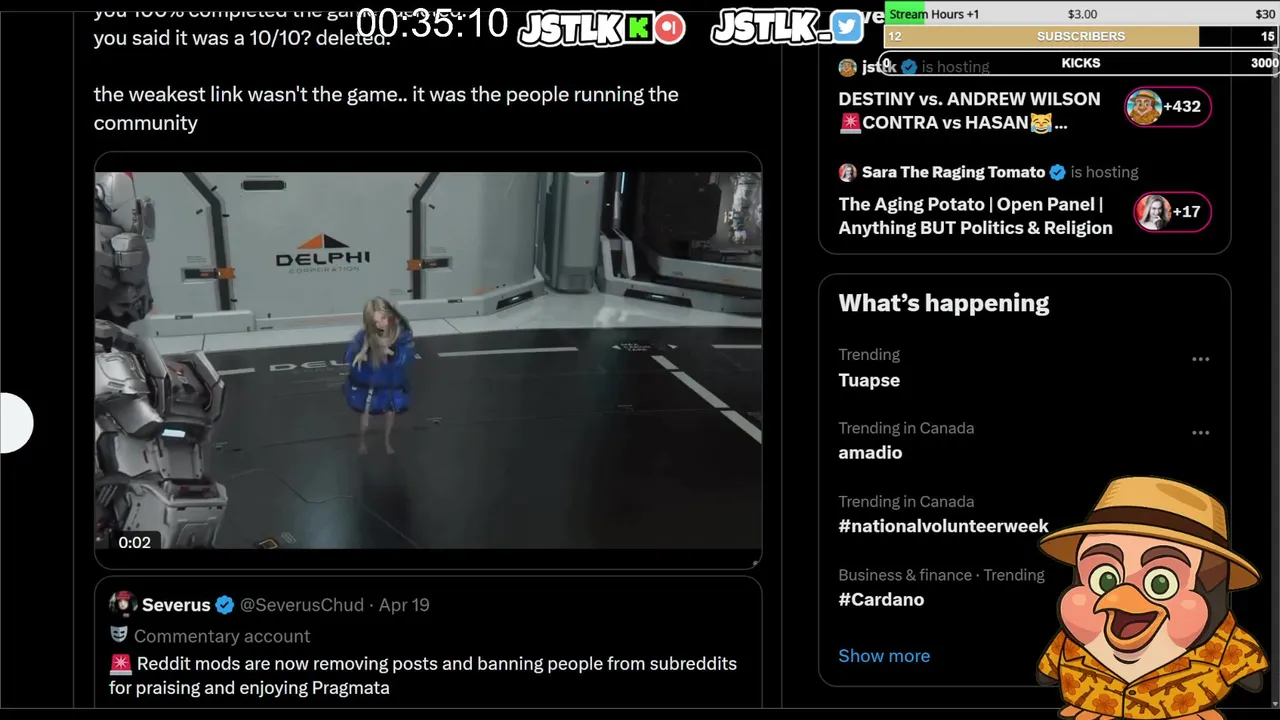Click the red siren emoji in DESTINY space title
This screenshot has width=1280, height=720.
pyautogui.click(x=849, y=123)
